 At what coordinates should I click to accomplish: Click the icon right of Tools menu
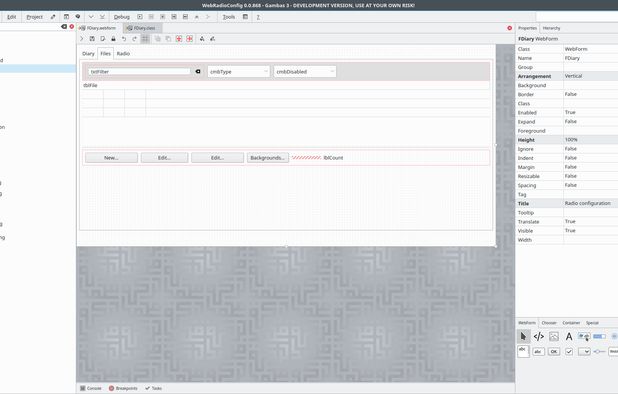[245, 17]
